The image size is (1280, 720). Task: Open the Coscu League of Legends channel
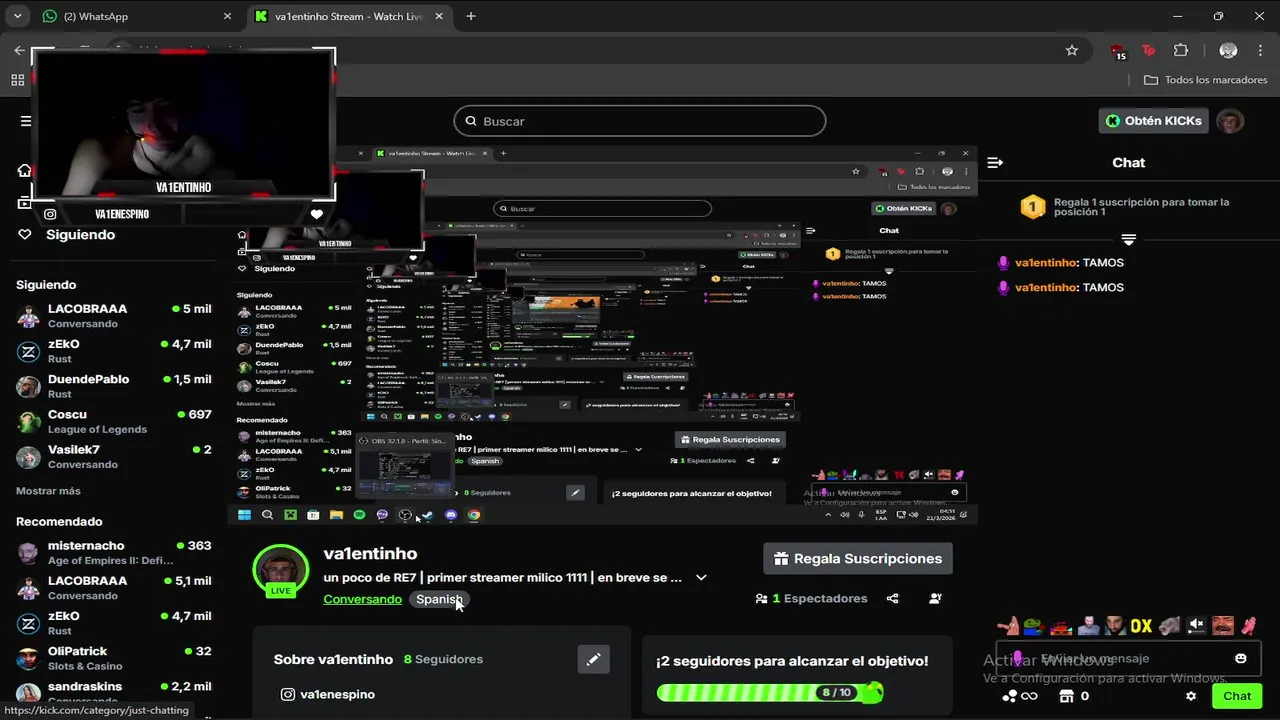pos(113,421)
